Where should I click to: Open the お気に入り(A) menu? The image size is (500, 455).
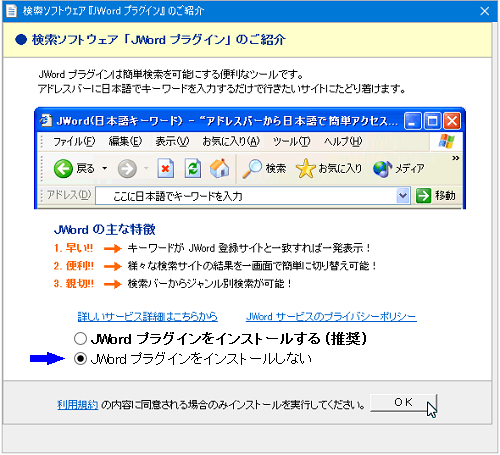click(231, 141)
